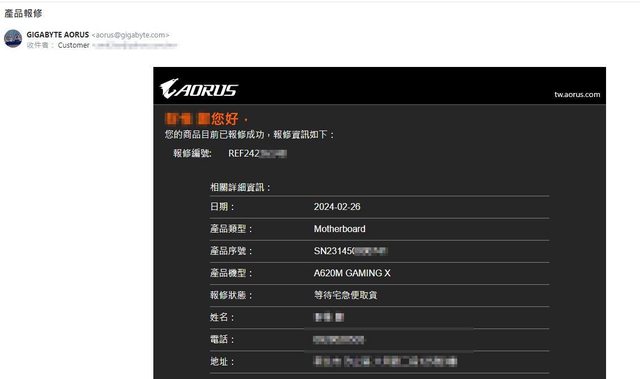Click the Motherboard product type value
The width and height of the screenshot is (640, 379).
(339, 229)
